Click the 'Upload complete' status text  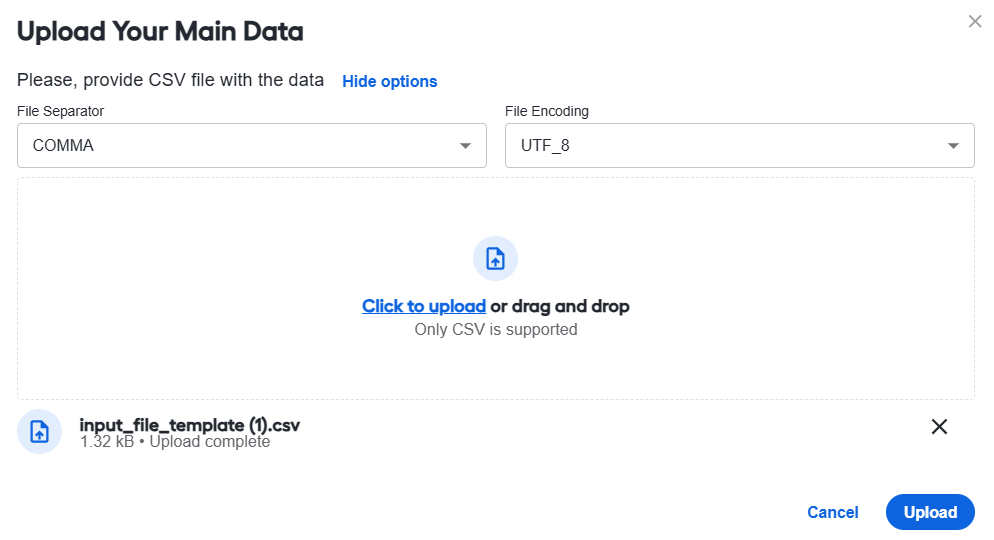(210, 442)
